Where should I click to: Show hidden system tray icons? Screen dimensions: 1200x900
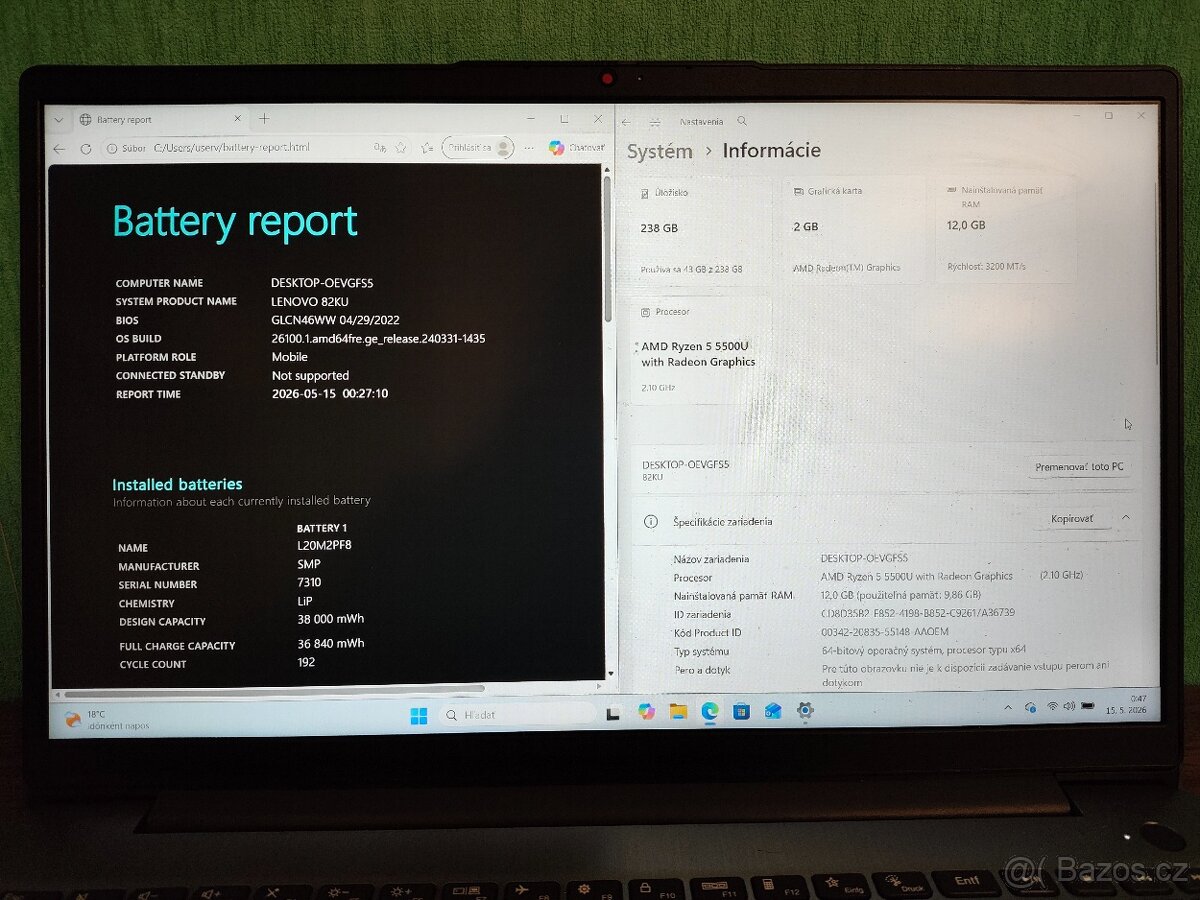click(1008, 707)
